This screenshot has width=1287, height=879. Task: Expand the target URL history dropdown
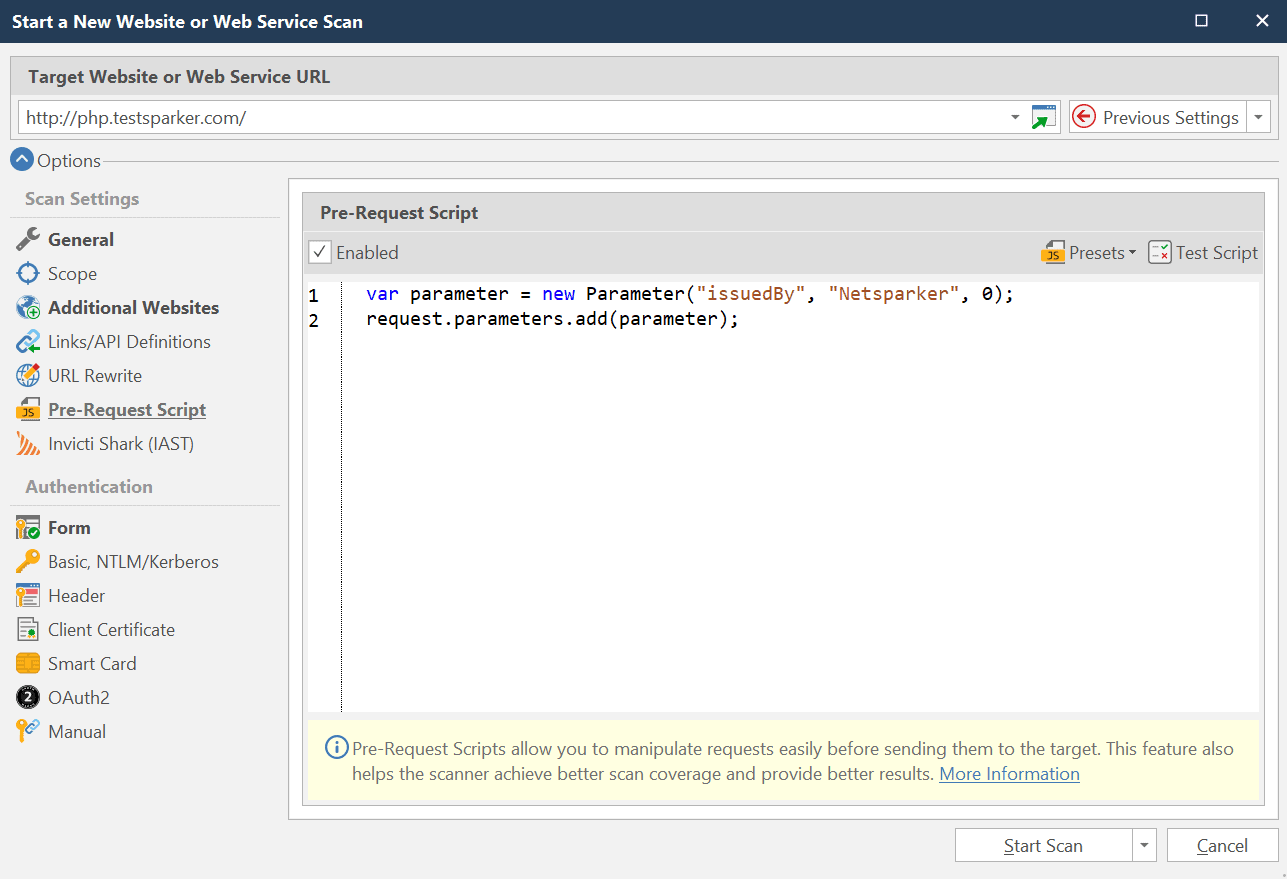tap(1016, 118)
